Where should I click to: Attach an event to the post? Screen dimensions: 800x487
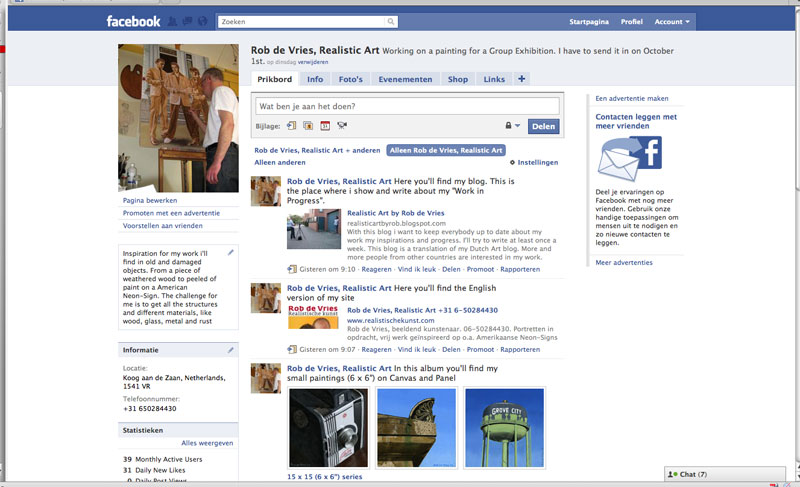325,125
